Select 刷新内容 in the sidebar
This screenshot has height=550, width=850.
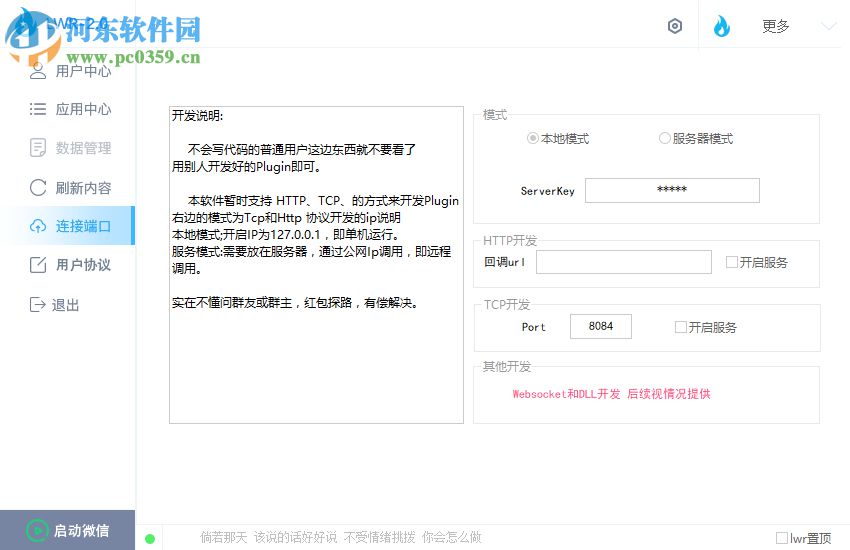pos(83,188)
